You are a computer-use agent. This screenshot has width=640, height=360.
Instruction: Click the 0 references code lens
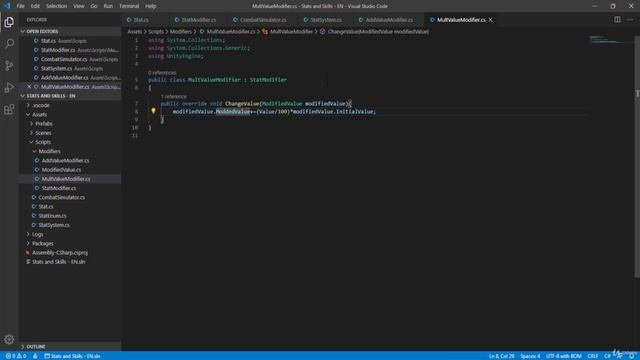point(162,73)
